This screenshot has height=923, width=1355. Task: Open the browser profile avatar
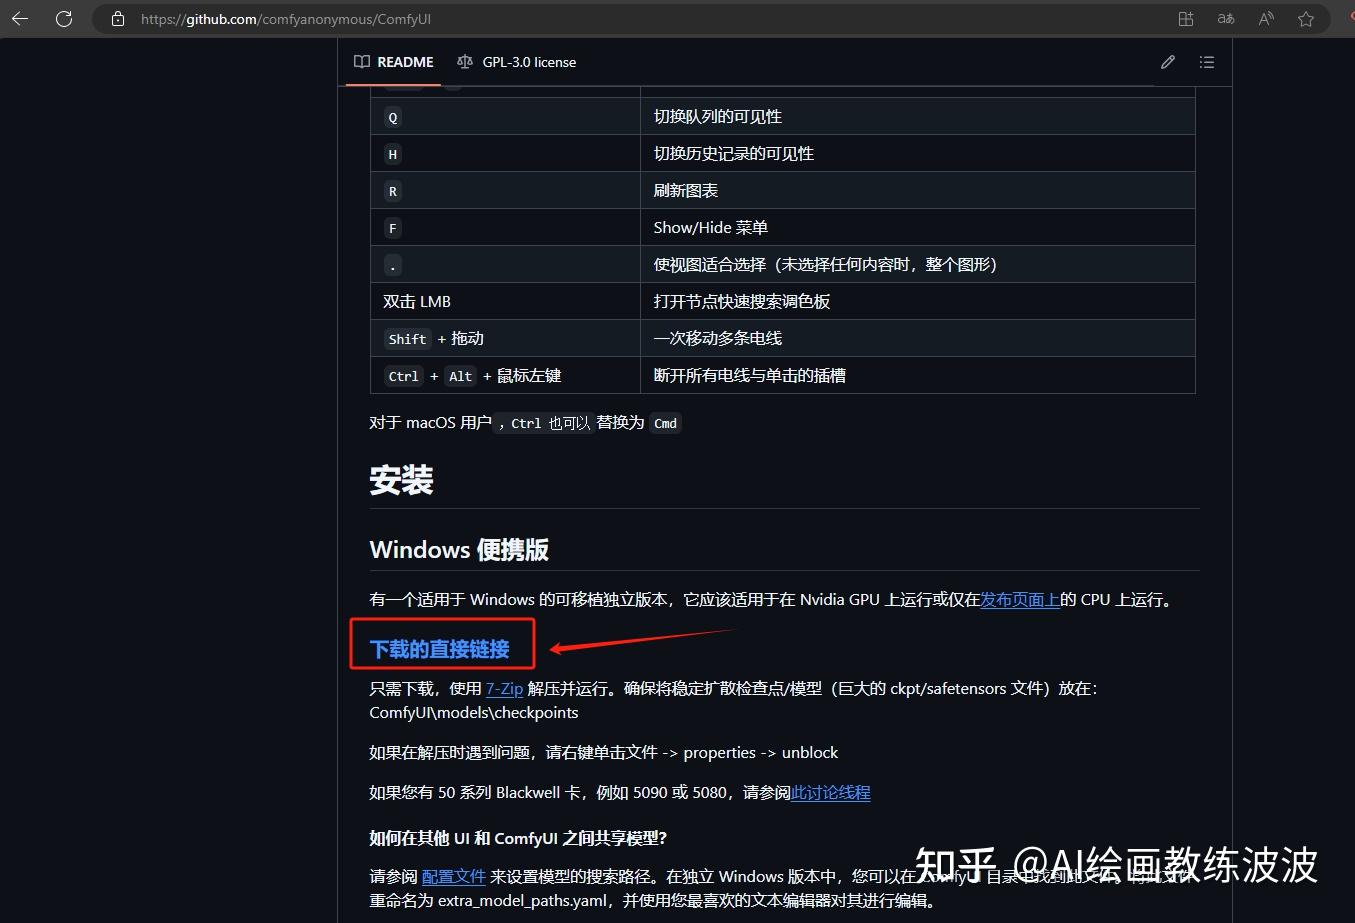coord(1349,18)
